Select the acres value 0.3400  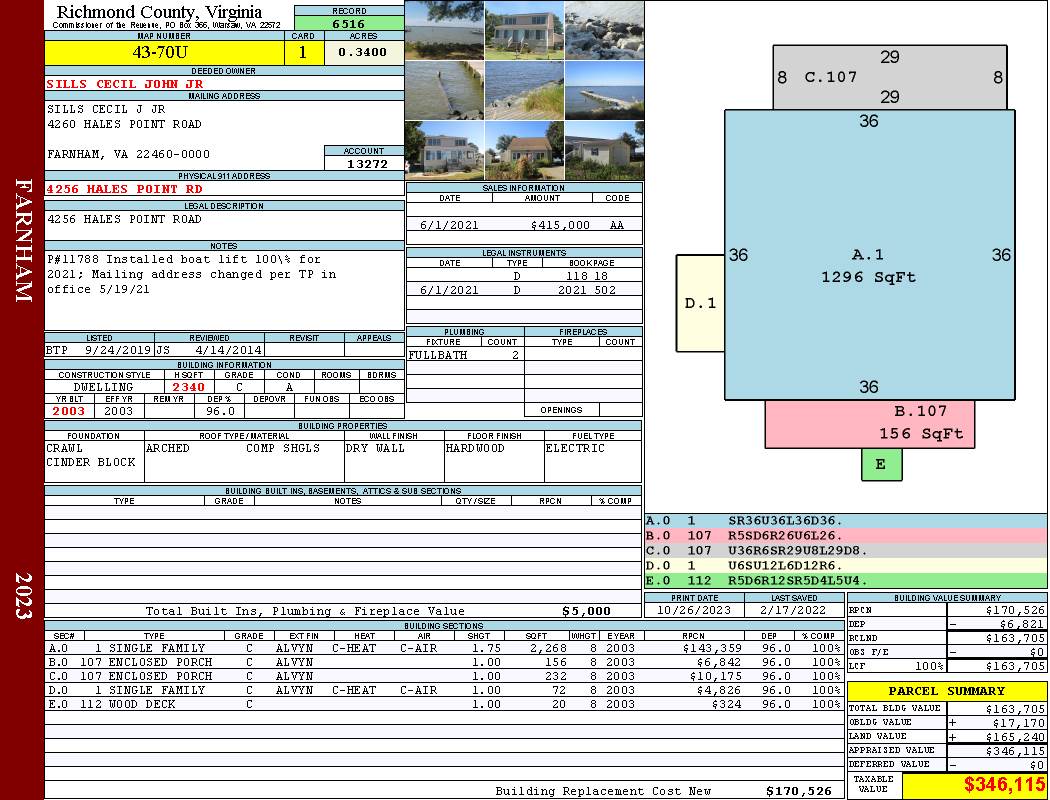point(362,52)
